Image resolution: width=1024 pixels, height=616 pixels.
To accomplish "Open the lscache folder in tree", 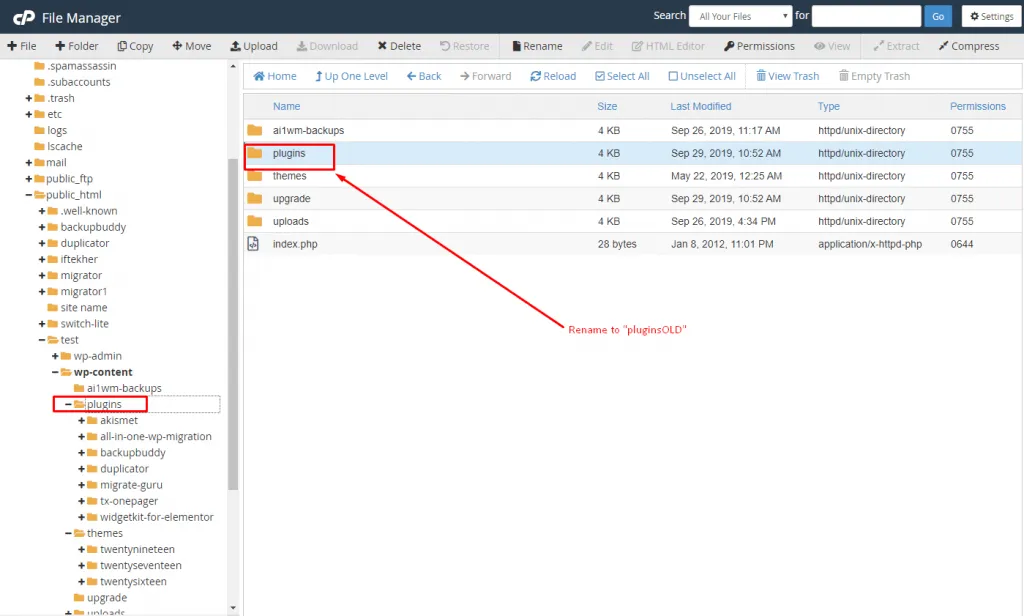I will (x=65, y=146).
